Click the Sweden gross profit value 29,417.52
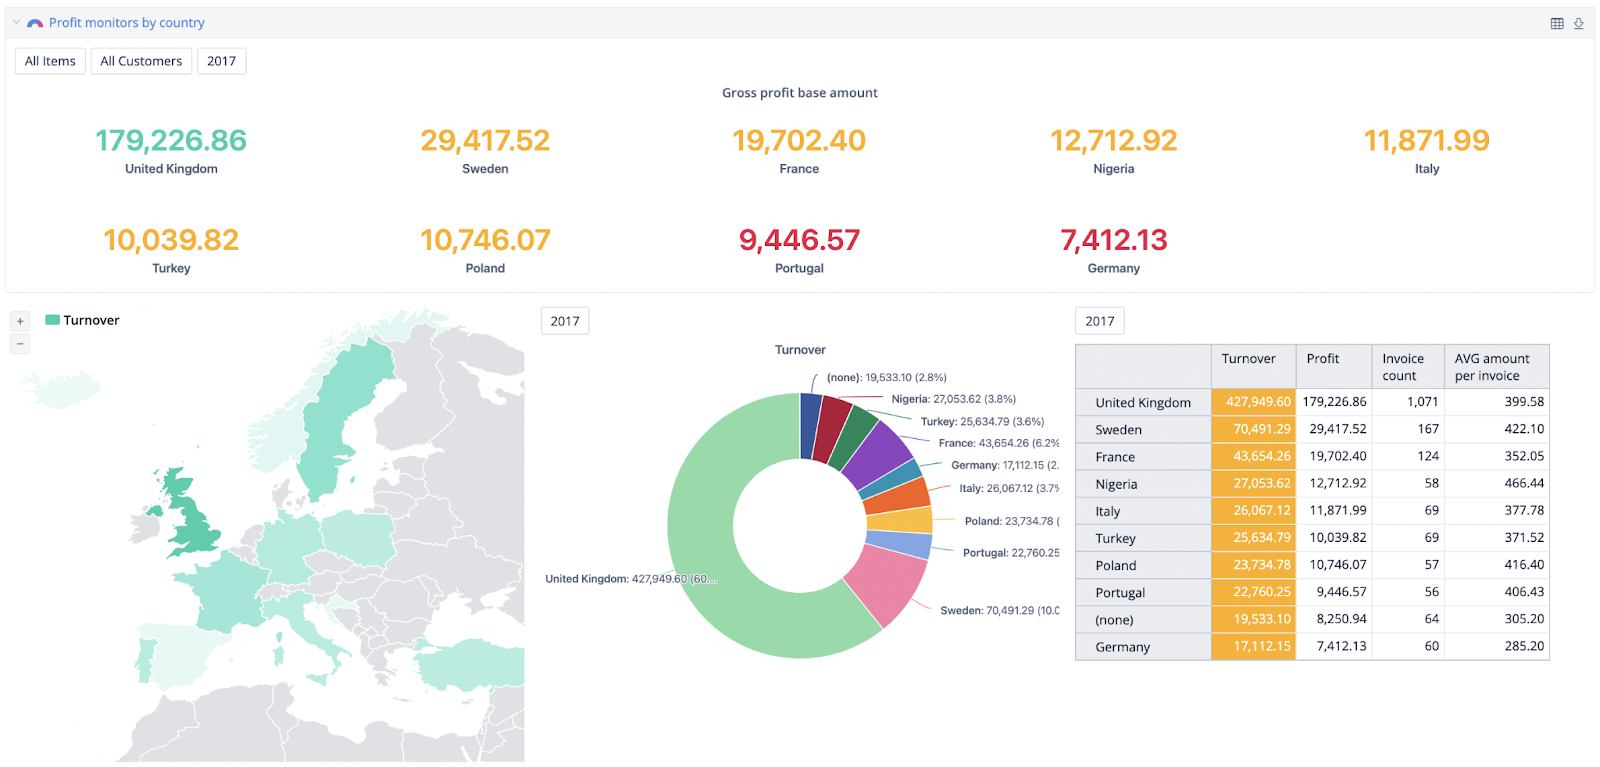The height and width of the screenshot is (767, 1600). [x=485, y=141]
